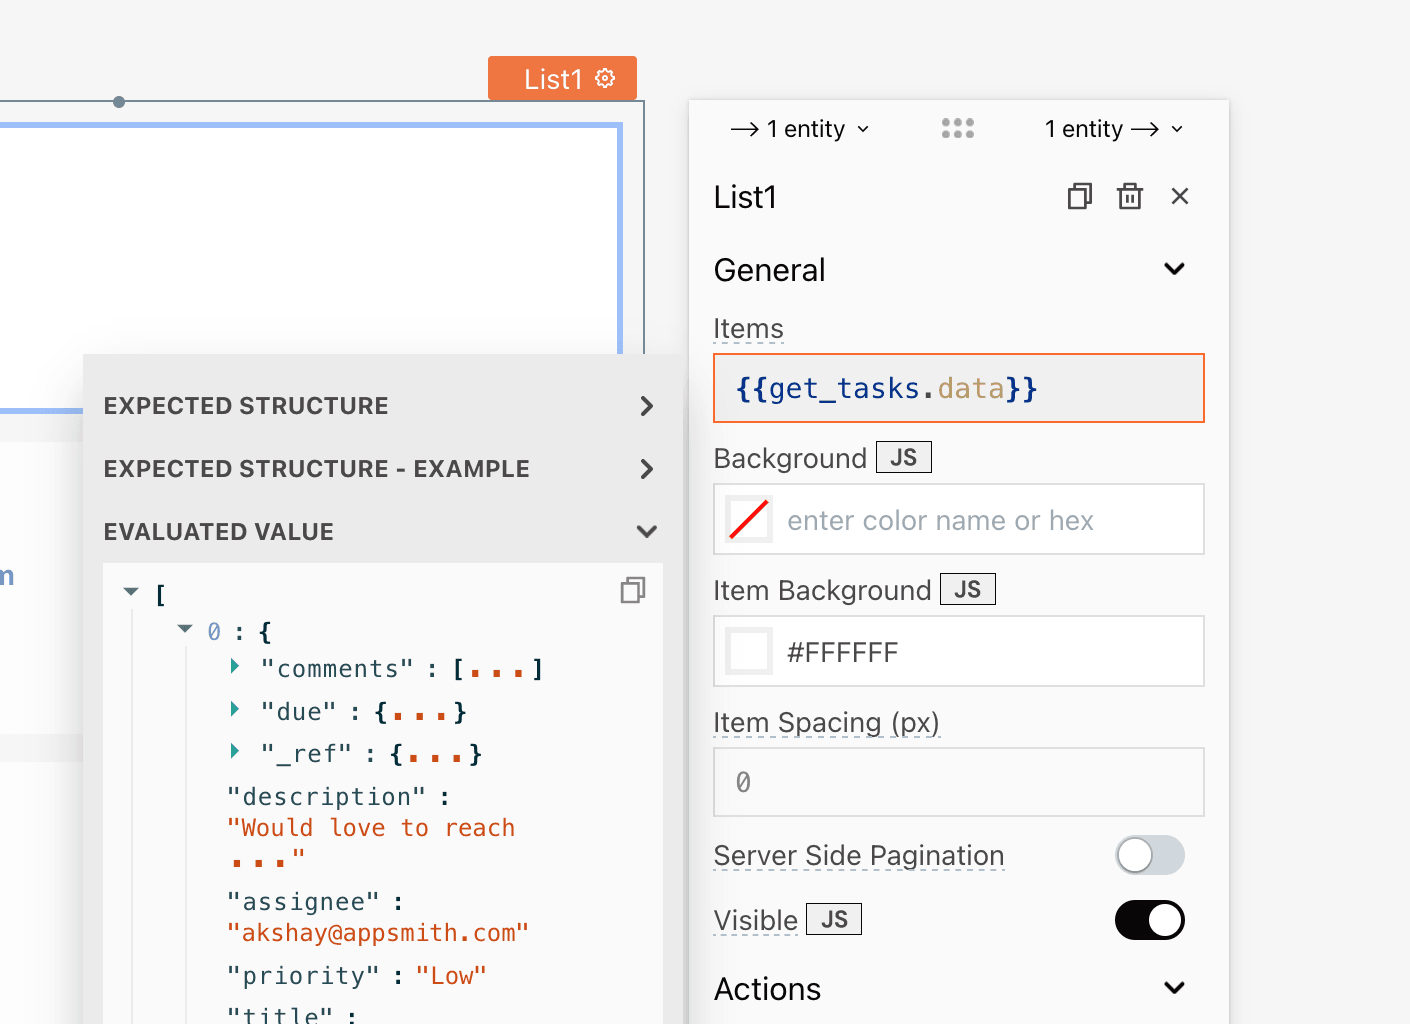
Task: Collapse the Evaluated Value section
Action: pos(646,532)
